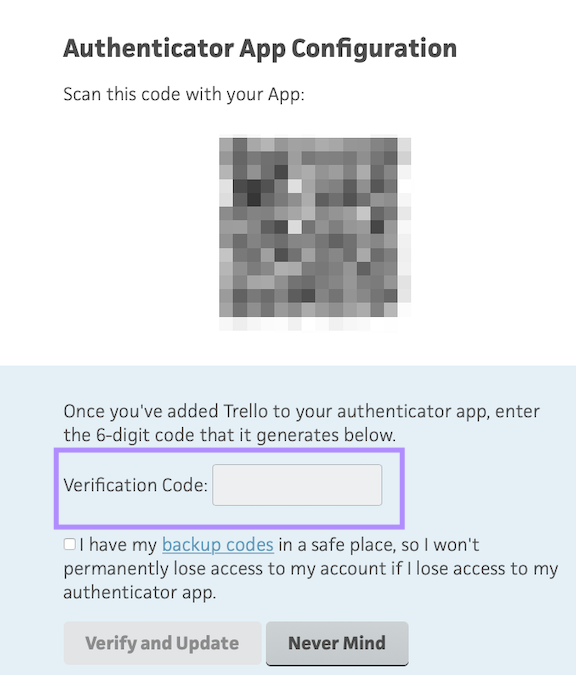The image size is (576, 675).
Task: Click the 'Scan this code with your App' text
Action: click(184, 94)
